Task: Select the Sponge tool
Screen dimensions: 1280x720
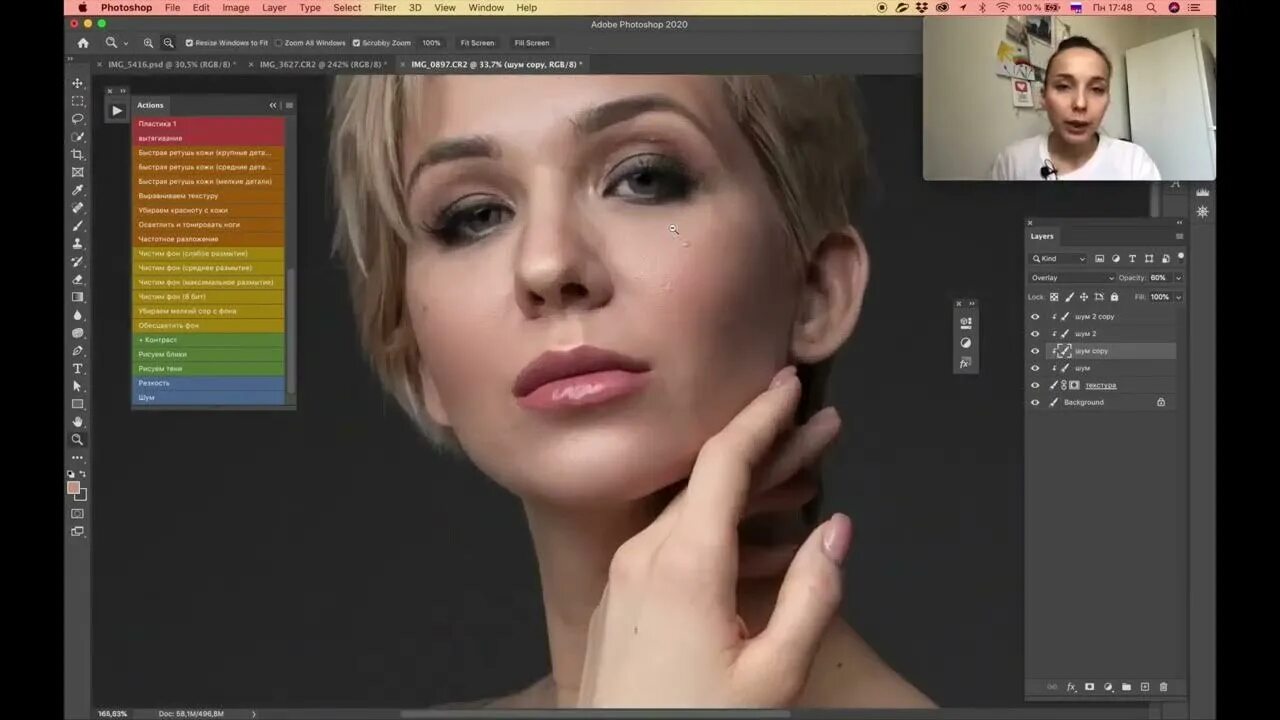Action: pyautogui.click(x=77, y=333)
